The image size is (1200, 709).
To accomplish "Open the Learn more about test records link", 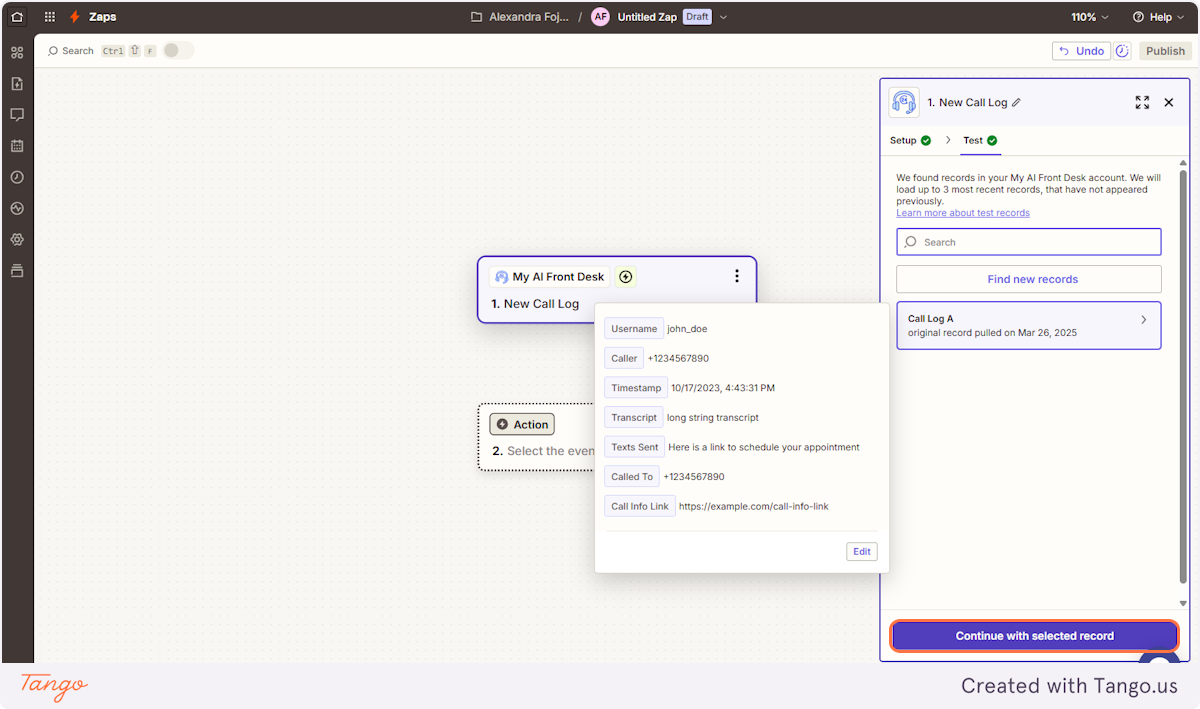I will point(962,212).
